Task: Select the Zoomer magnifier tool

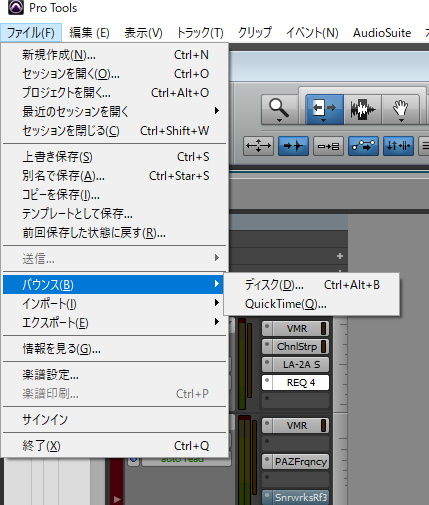Action: [279, 110]
